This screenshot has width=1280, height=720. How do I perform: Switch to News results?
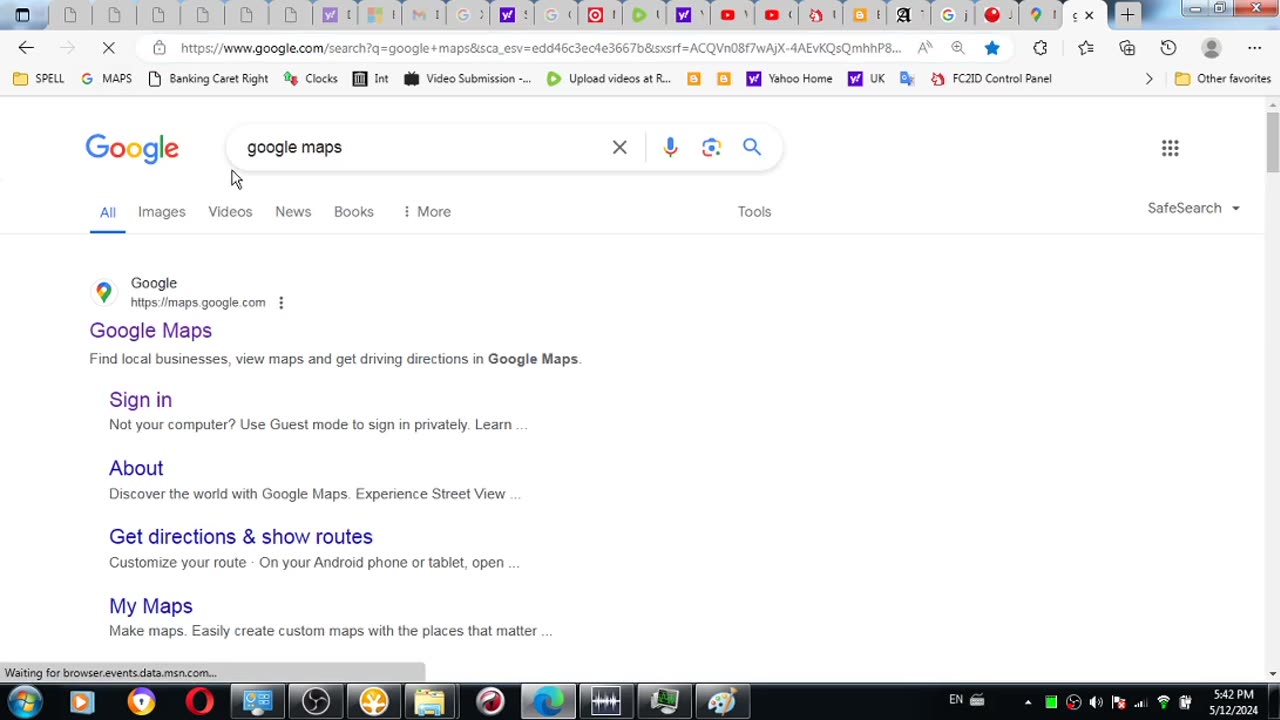[x=293, y=212]
